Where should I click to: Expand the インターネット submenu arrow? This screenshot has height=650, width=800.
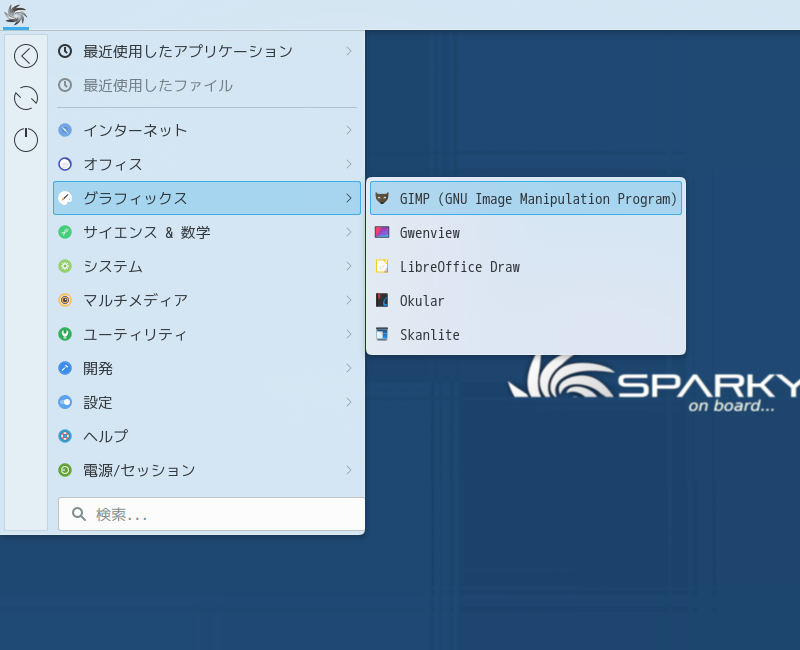(x=349, y=130)
